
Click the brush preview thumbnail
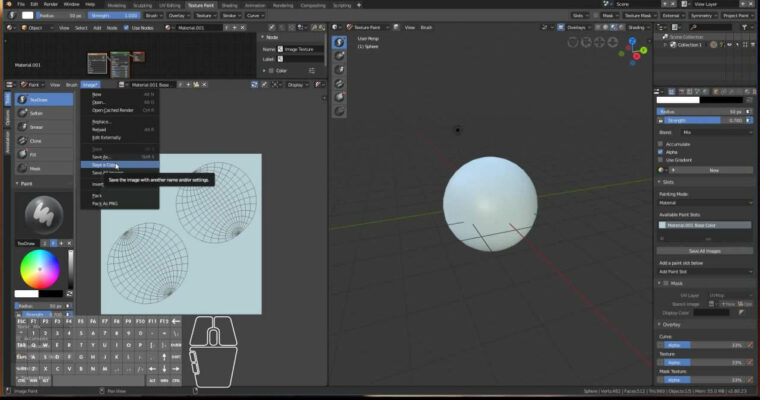(44, 214)
